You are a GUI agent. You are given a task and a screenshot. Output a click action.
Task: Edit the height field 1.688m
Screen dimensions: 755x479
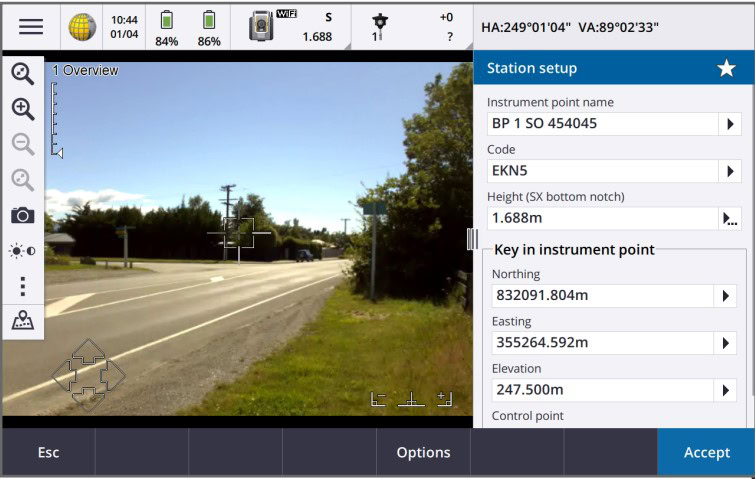(602, 218)
